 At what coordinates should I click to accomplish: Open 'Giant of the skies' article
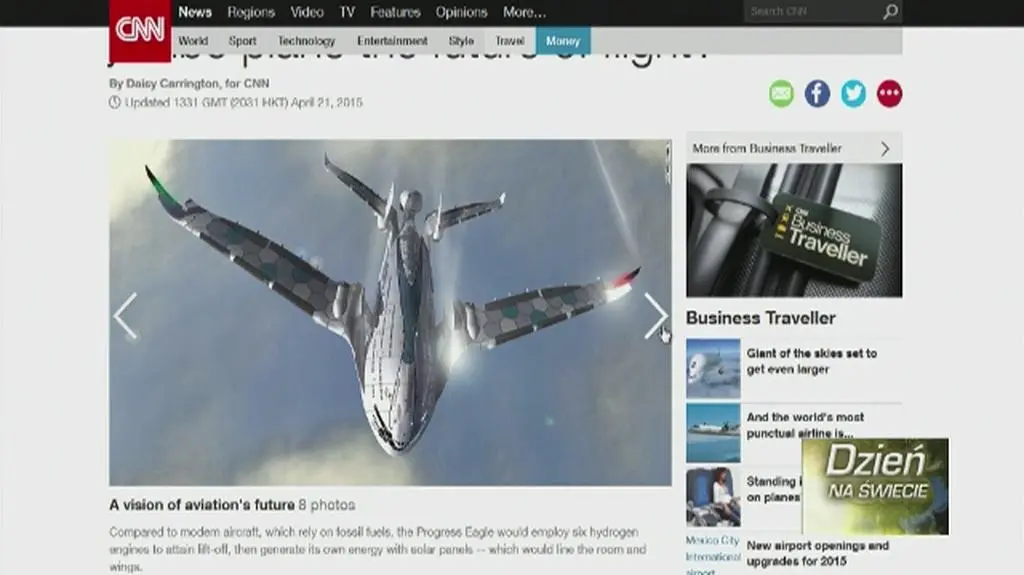811,361
